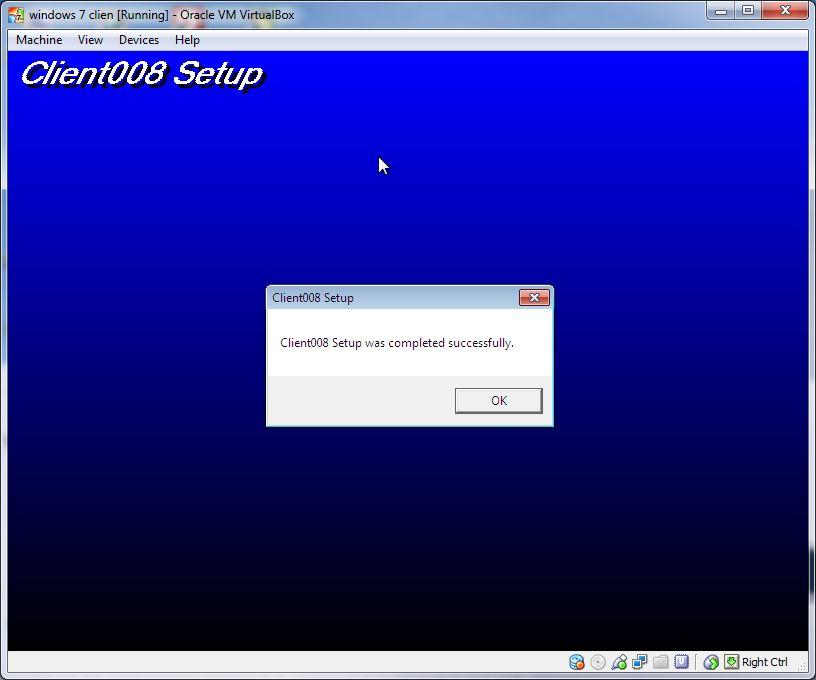
Task: Click the USB devices status icon
Action: click(619, 662)
